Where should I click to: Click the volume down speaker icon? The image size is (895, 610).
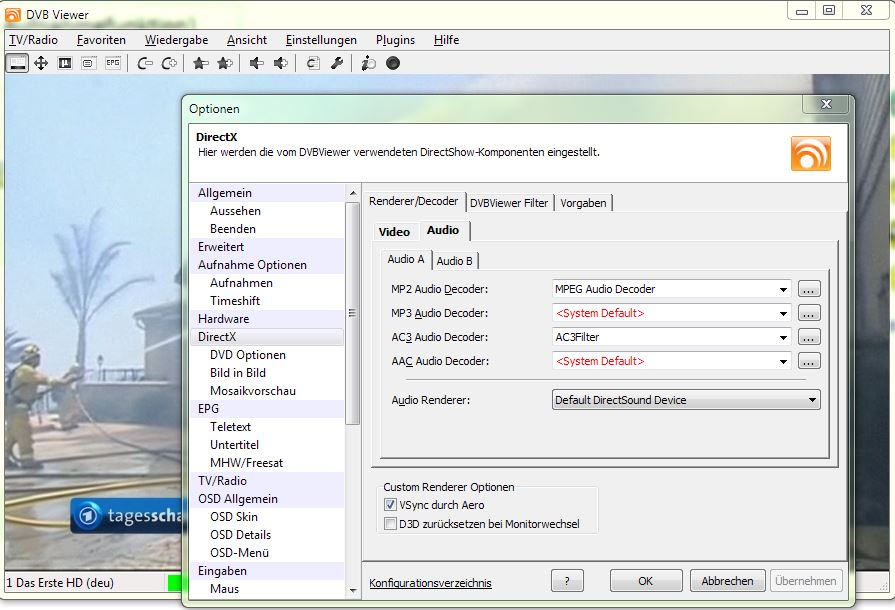256,63
